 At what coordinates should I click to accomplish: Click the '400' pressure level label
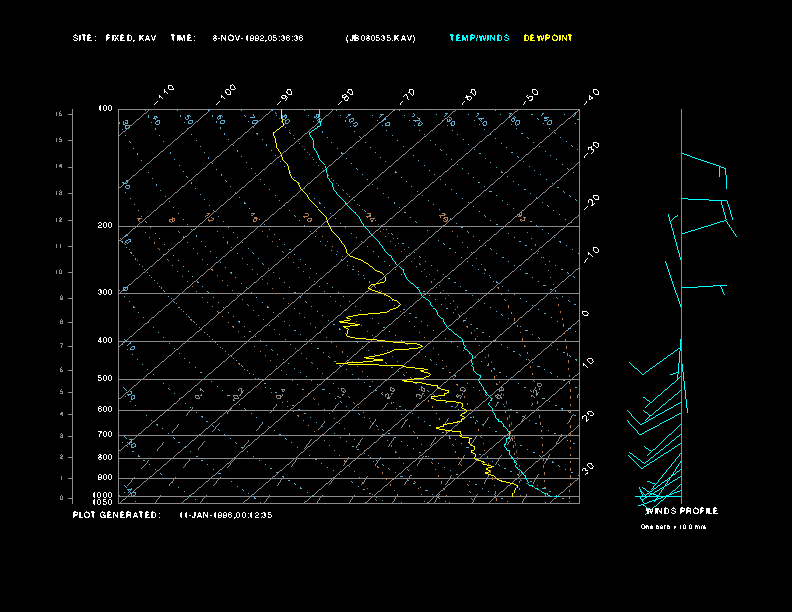click(105, 341)
